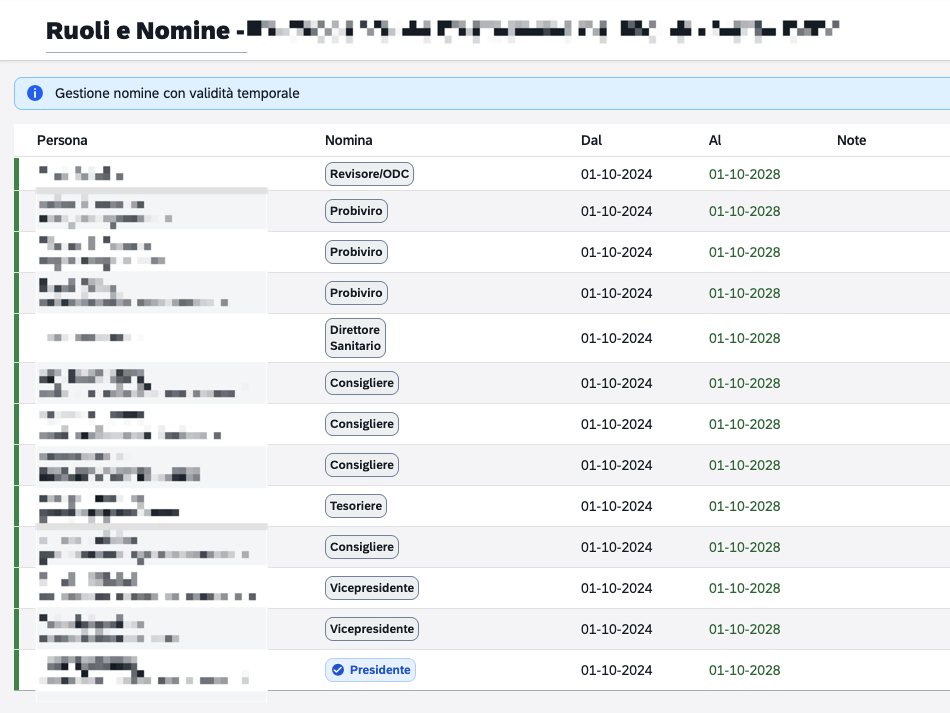Click the Ruoli e Nomine page title
The image size is (950, 713).
(138, 30)
